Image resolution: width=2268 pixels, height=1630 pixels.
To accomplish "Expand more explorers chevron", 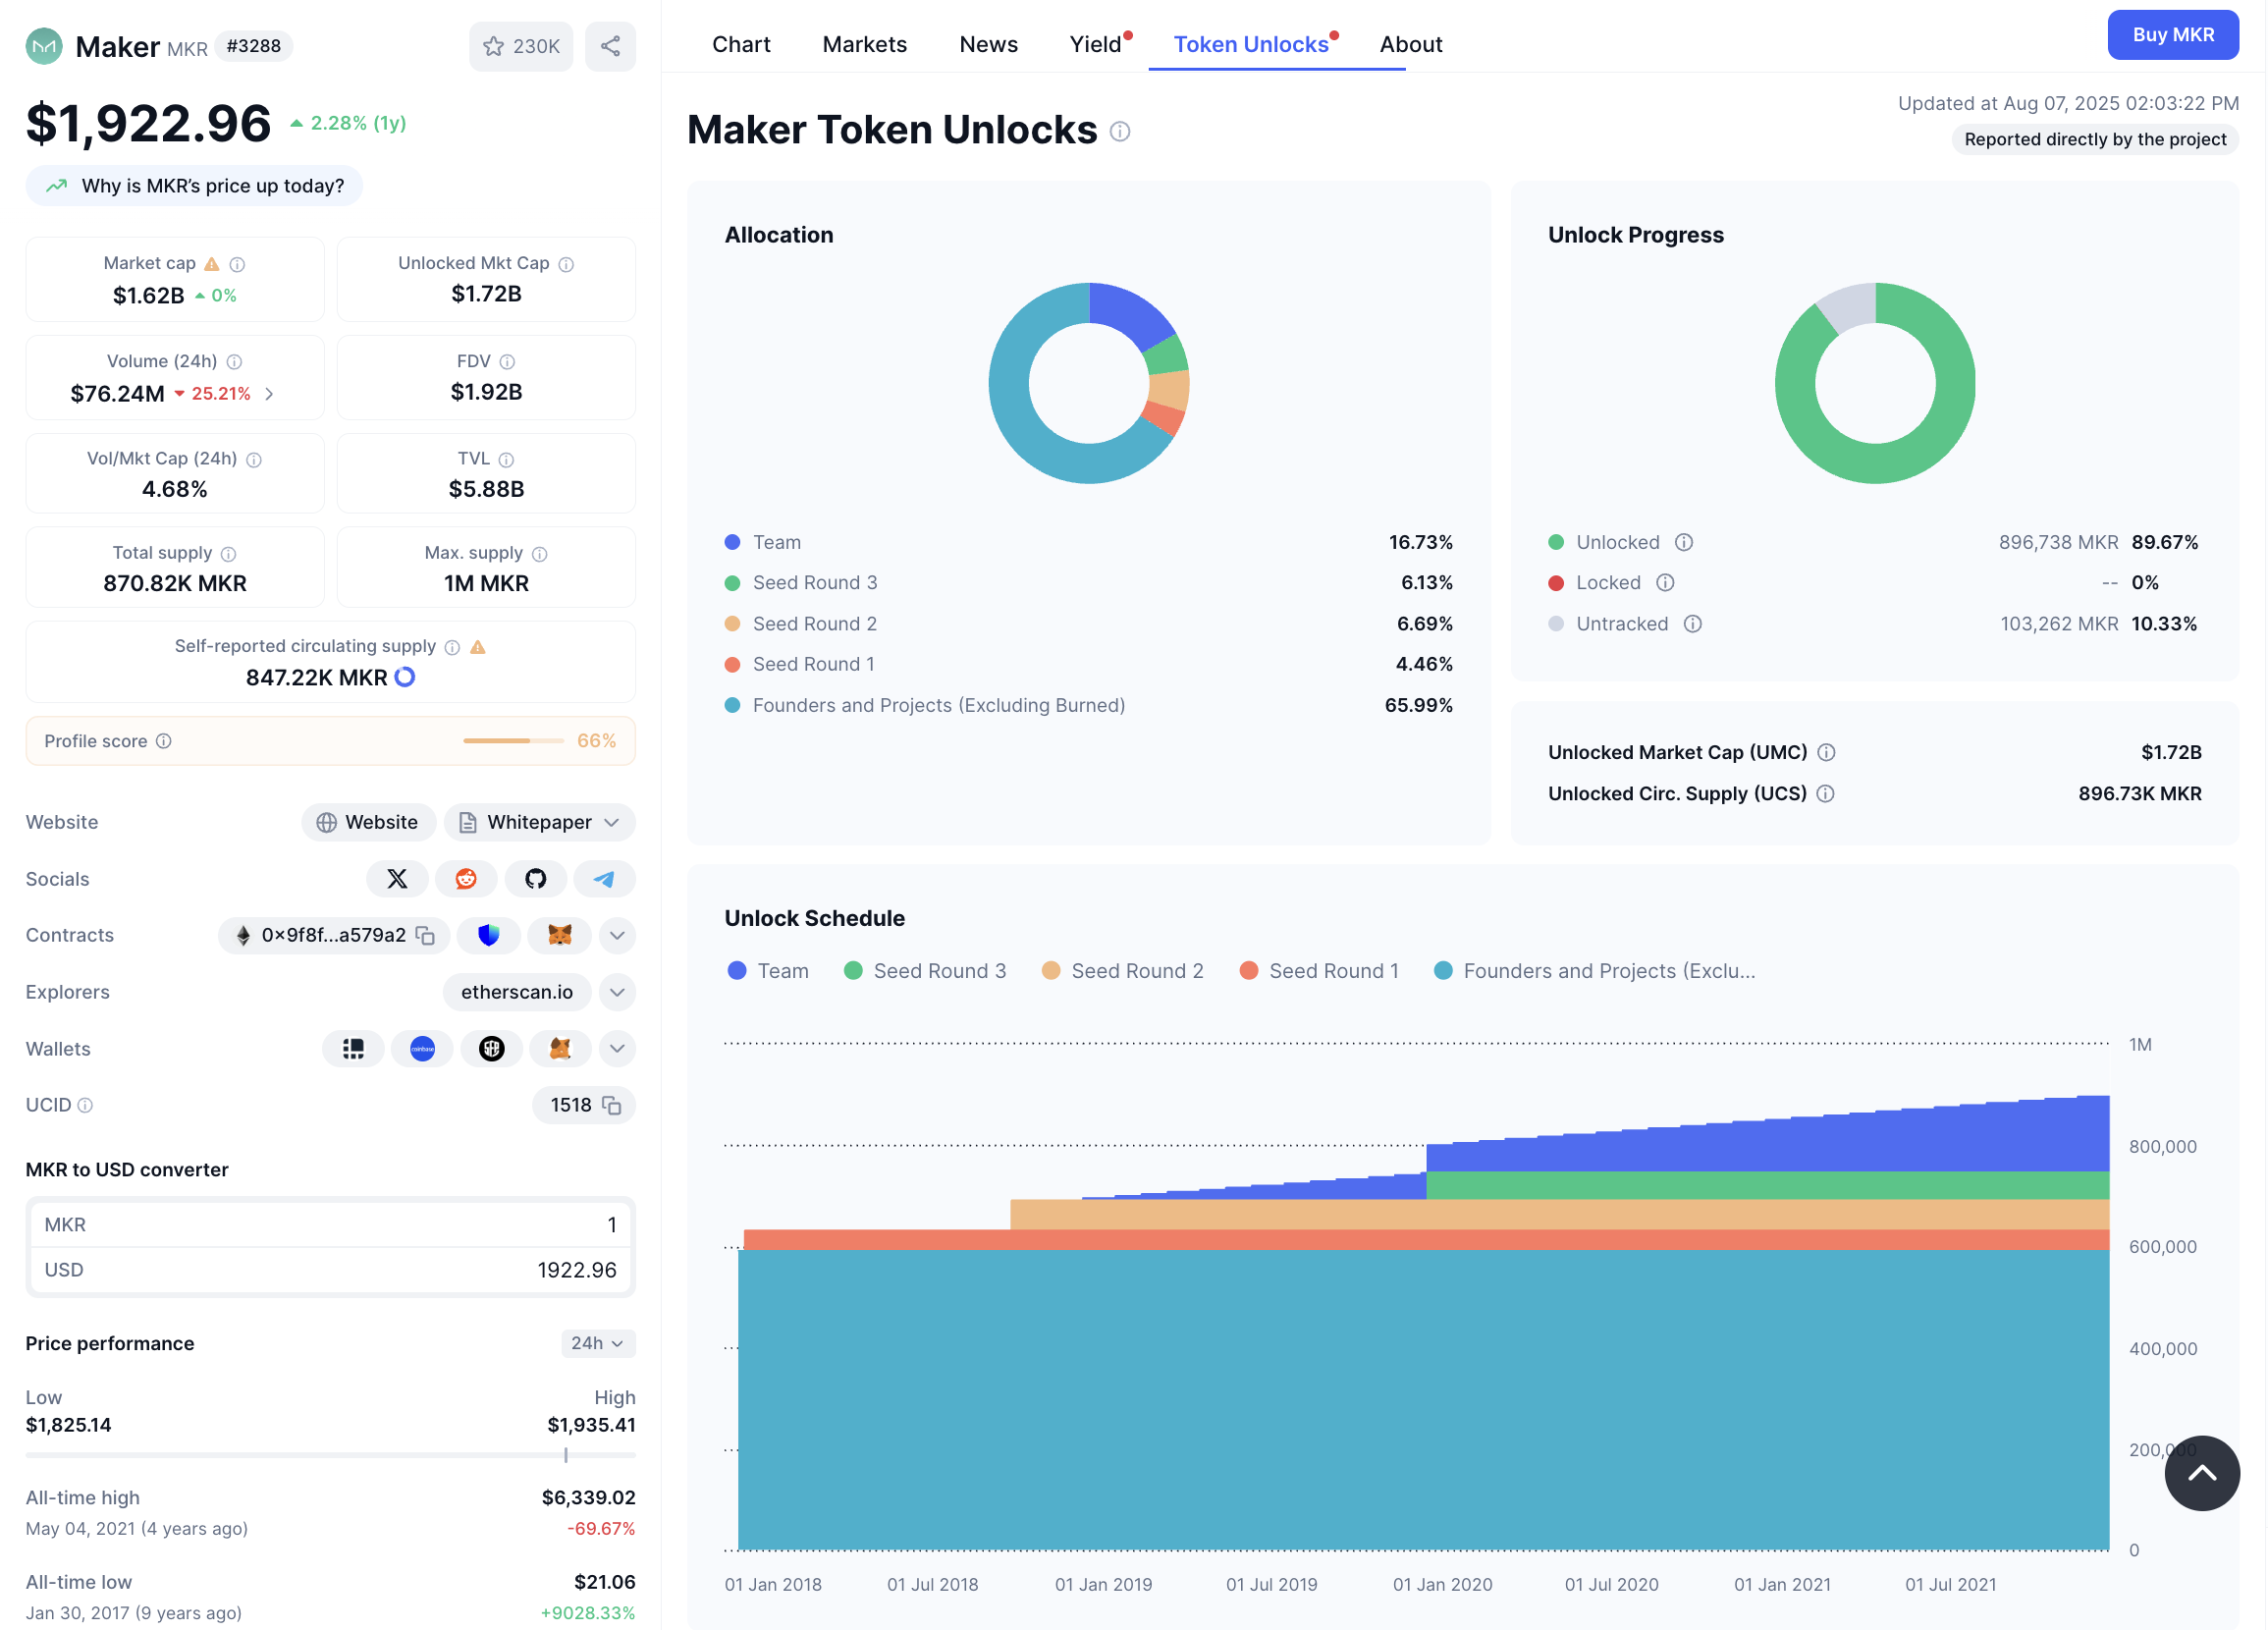I will 617,993.
